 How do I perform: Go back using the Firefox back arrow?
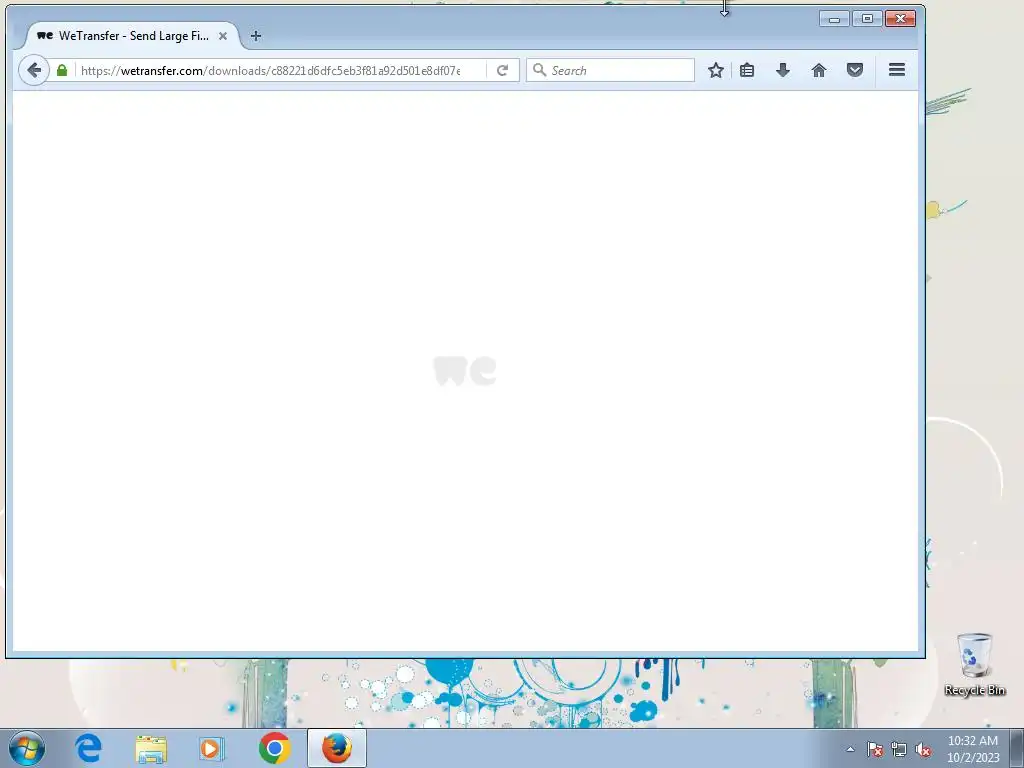[34, 71]
